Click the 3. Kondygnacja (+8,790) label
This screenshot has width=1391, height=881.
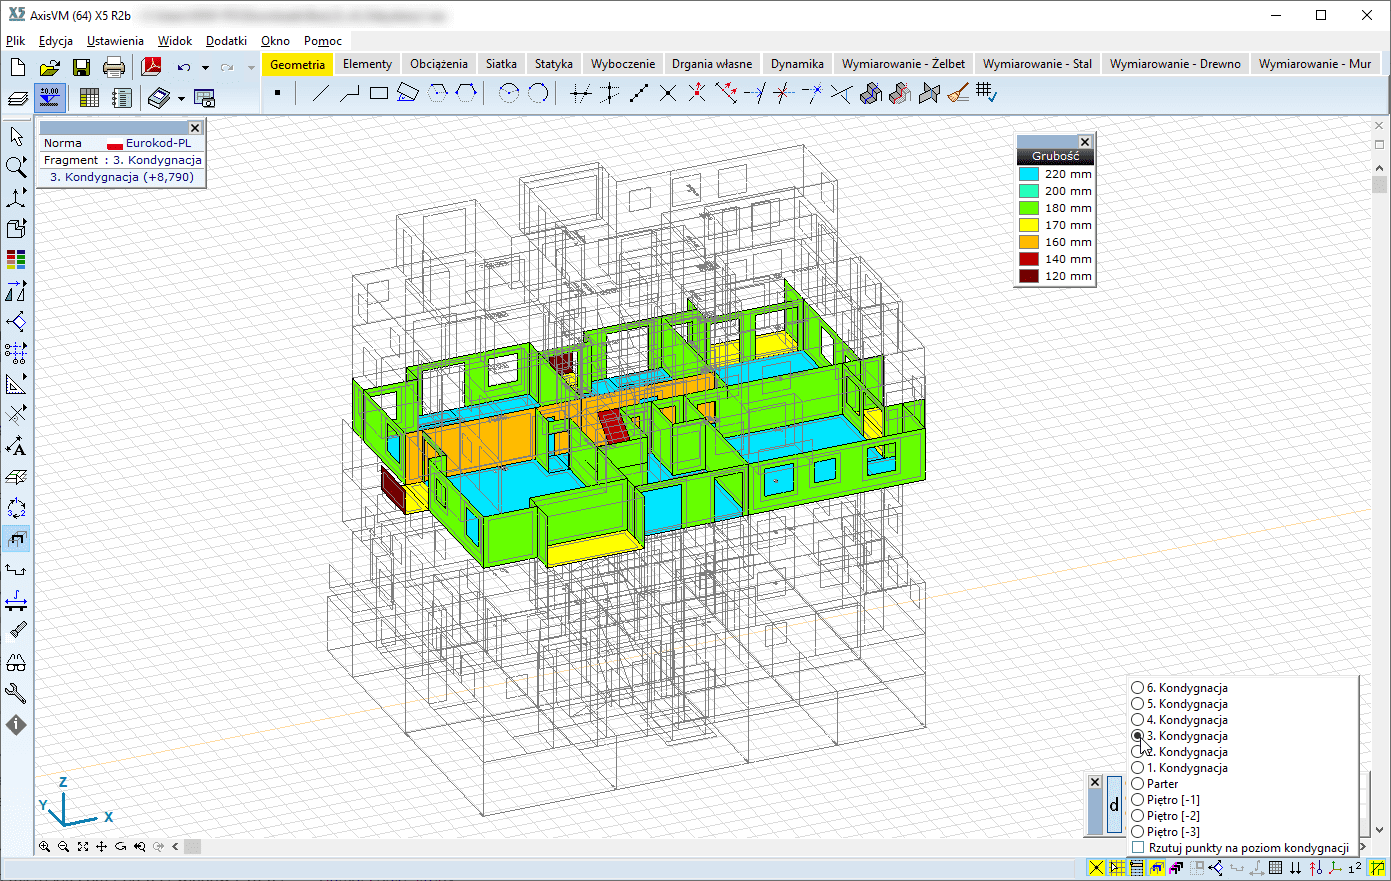tap(122, 177)
